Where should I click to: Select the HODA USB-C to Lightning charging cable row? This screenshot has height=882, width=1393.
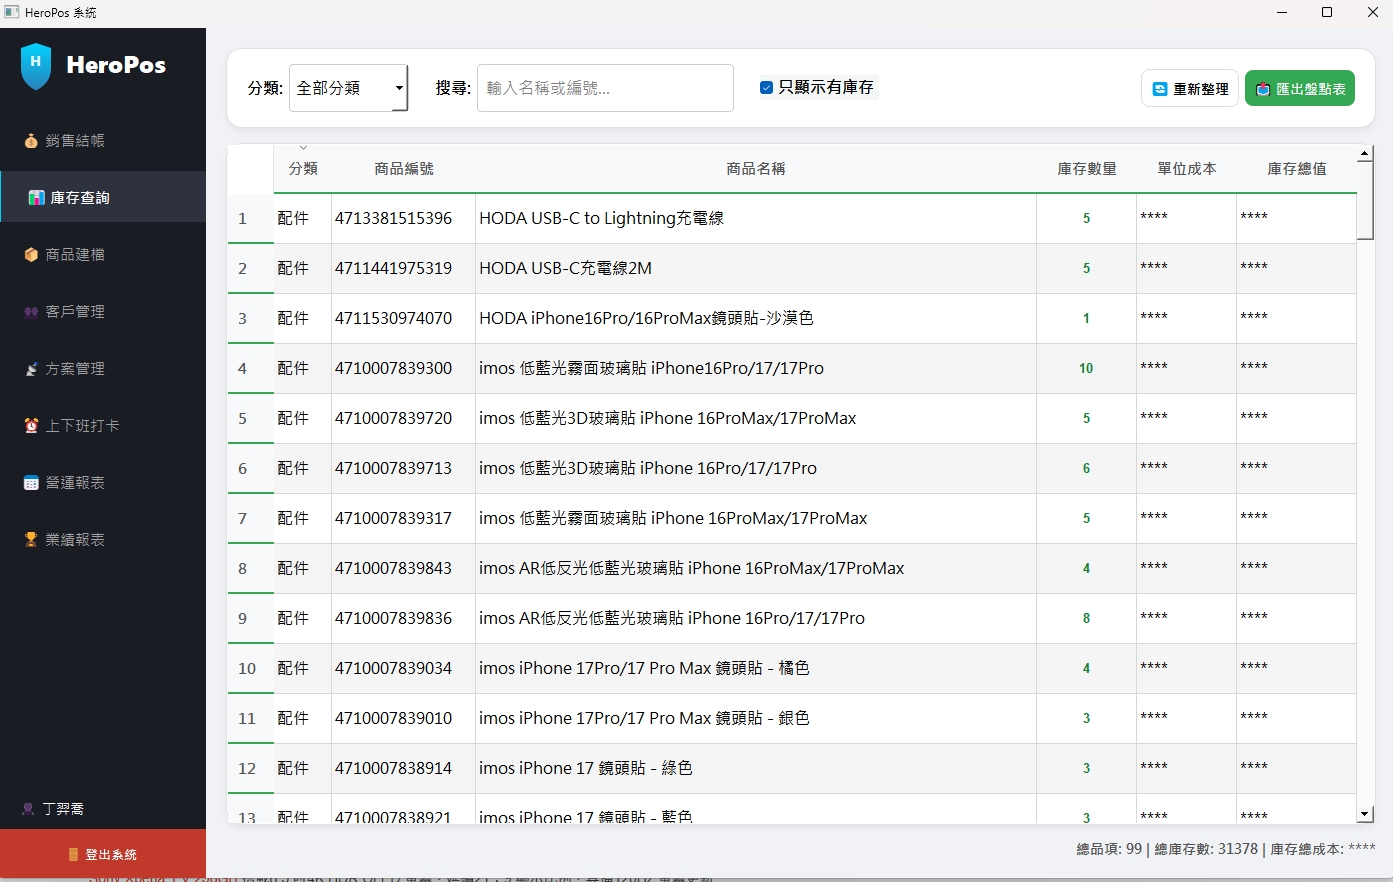(700, 218)
